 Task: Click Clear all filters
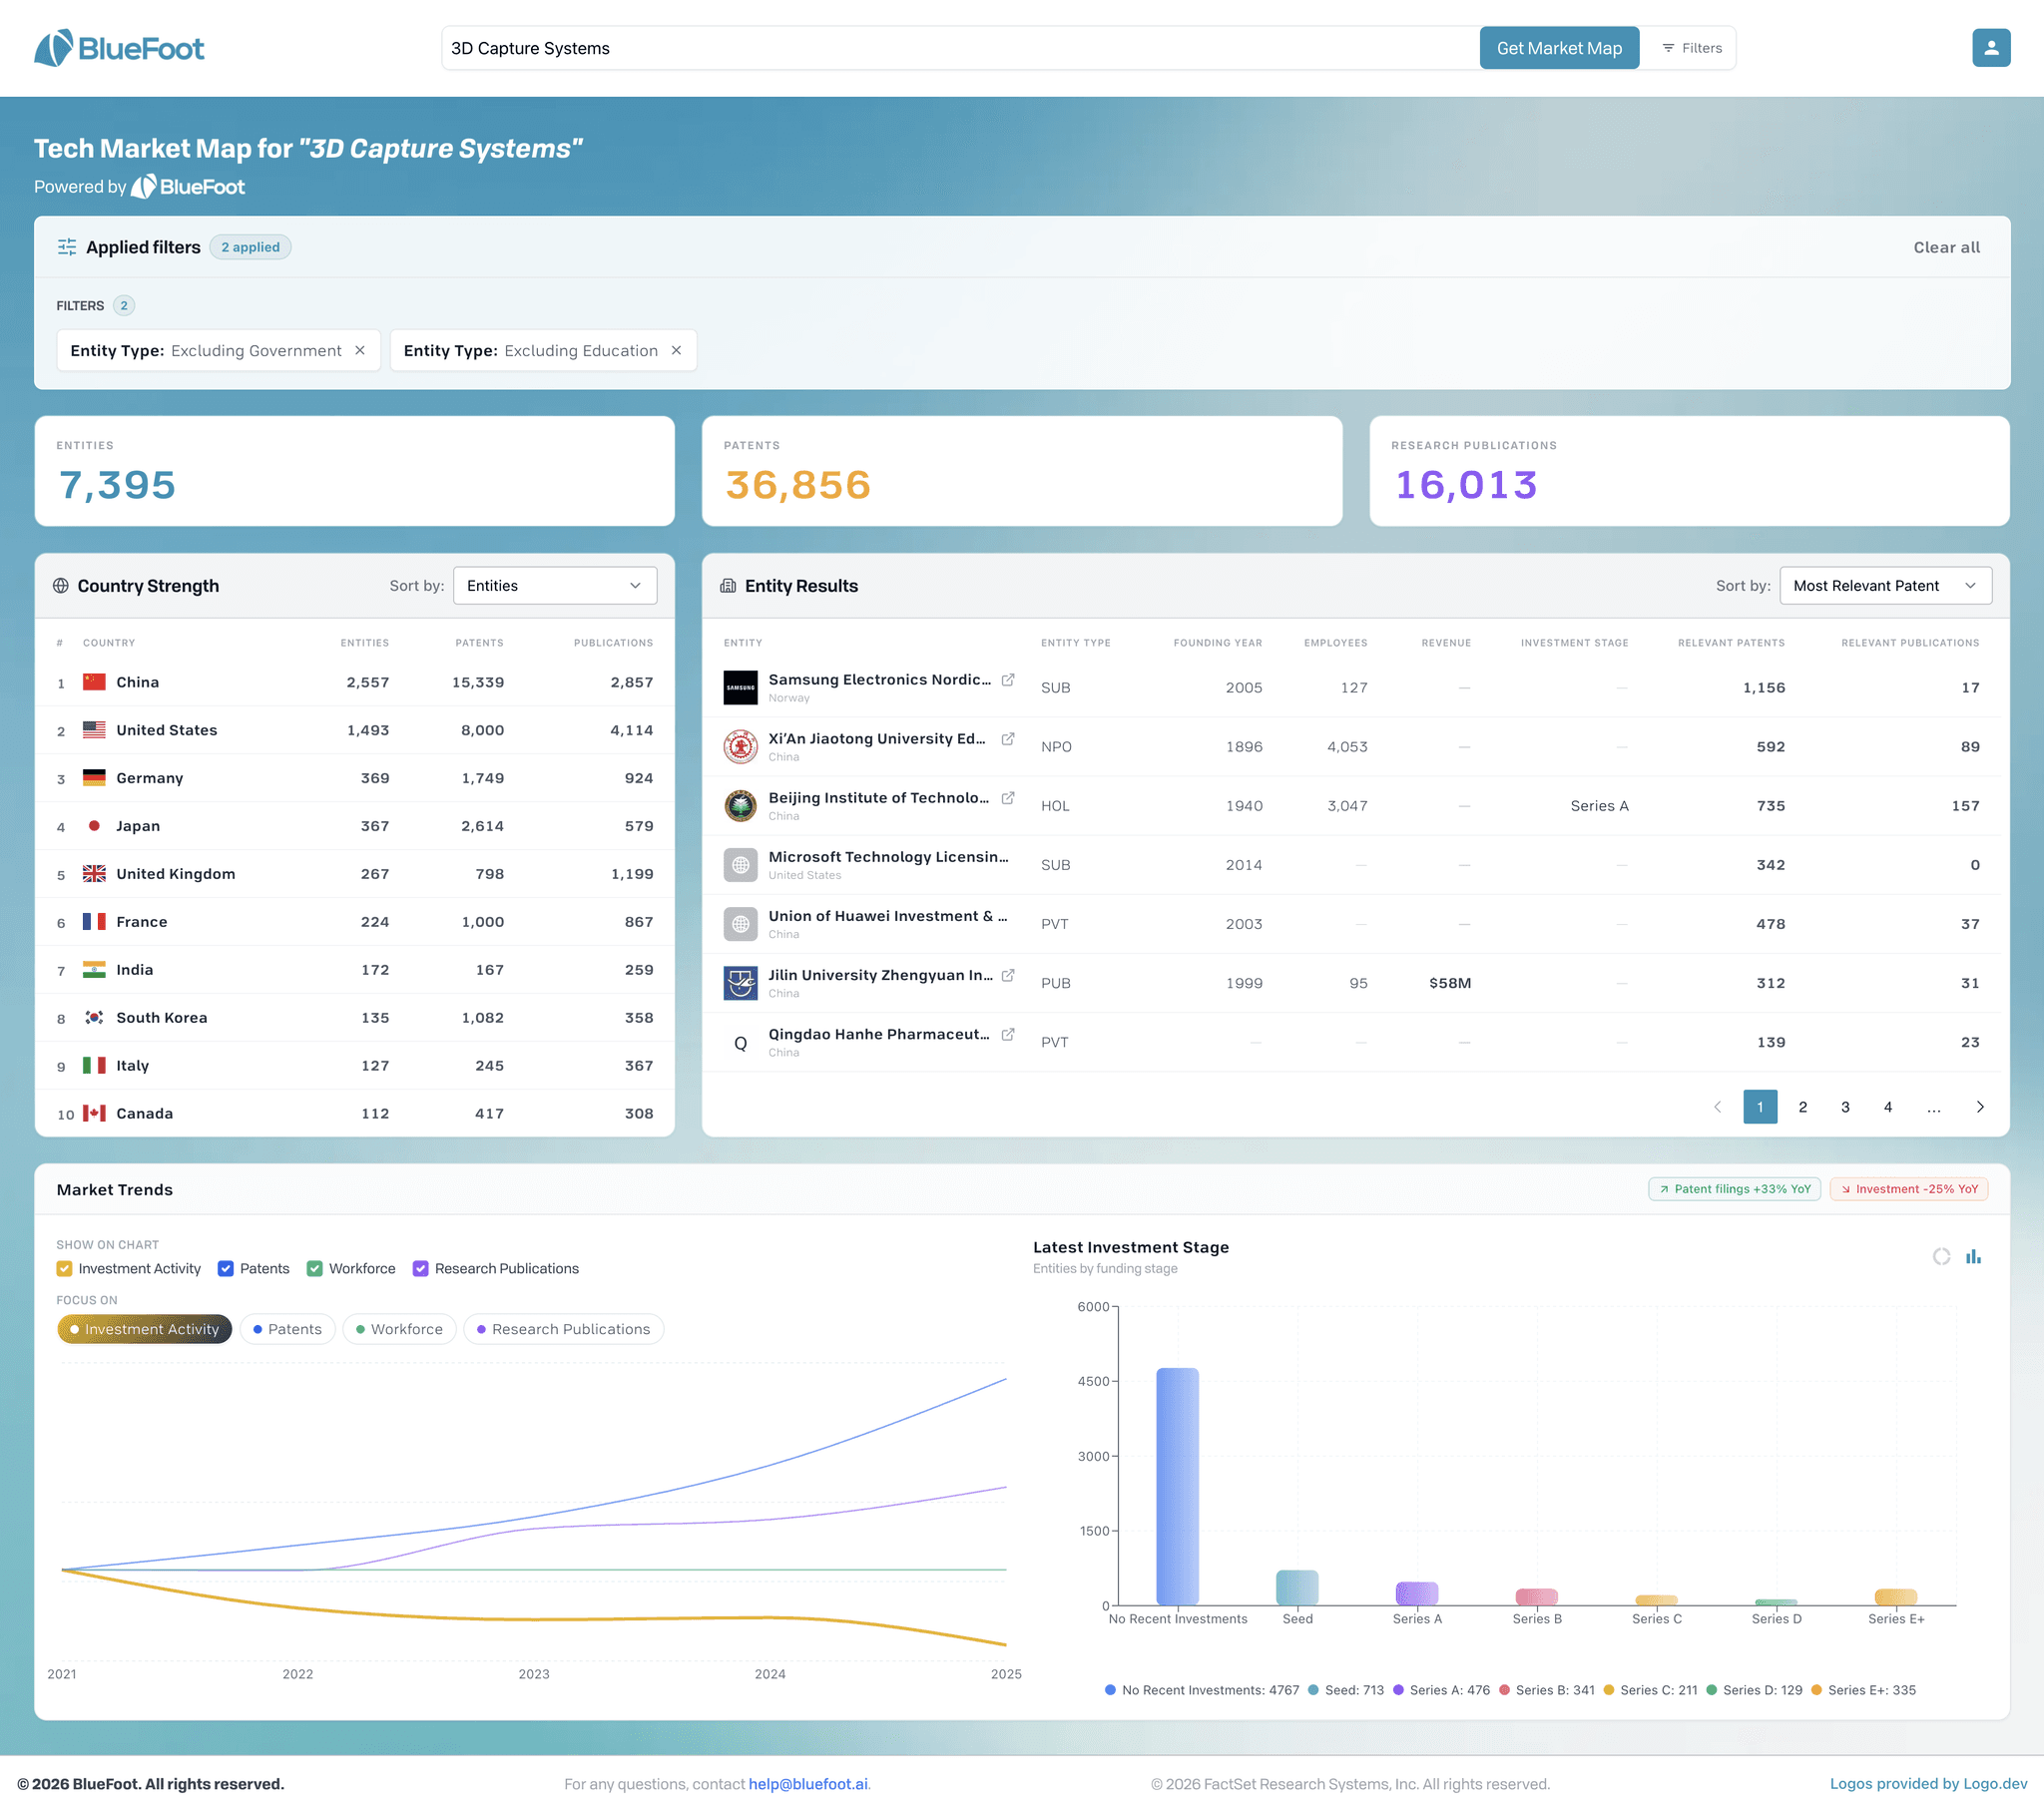coord(1945,247)
